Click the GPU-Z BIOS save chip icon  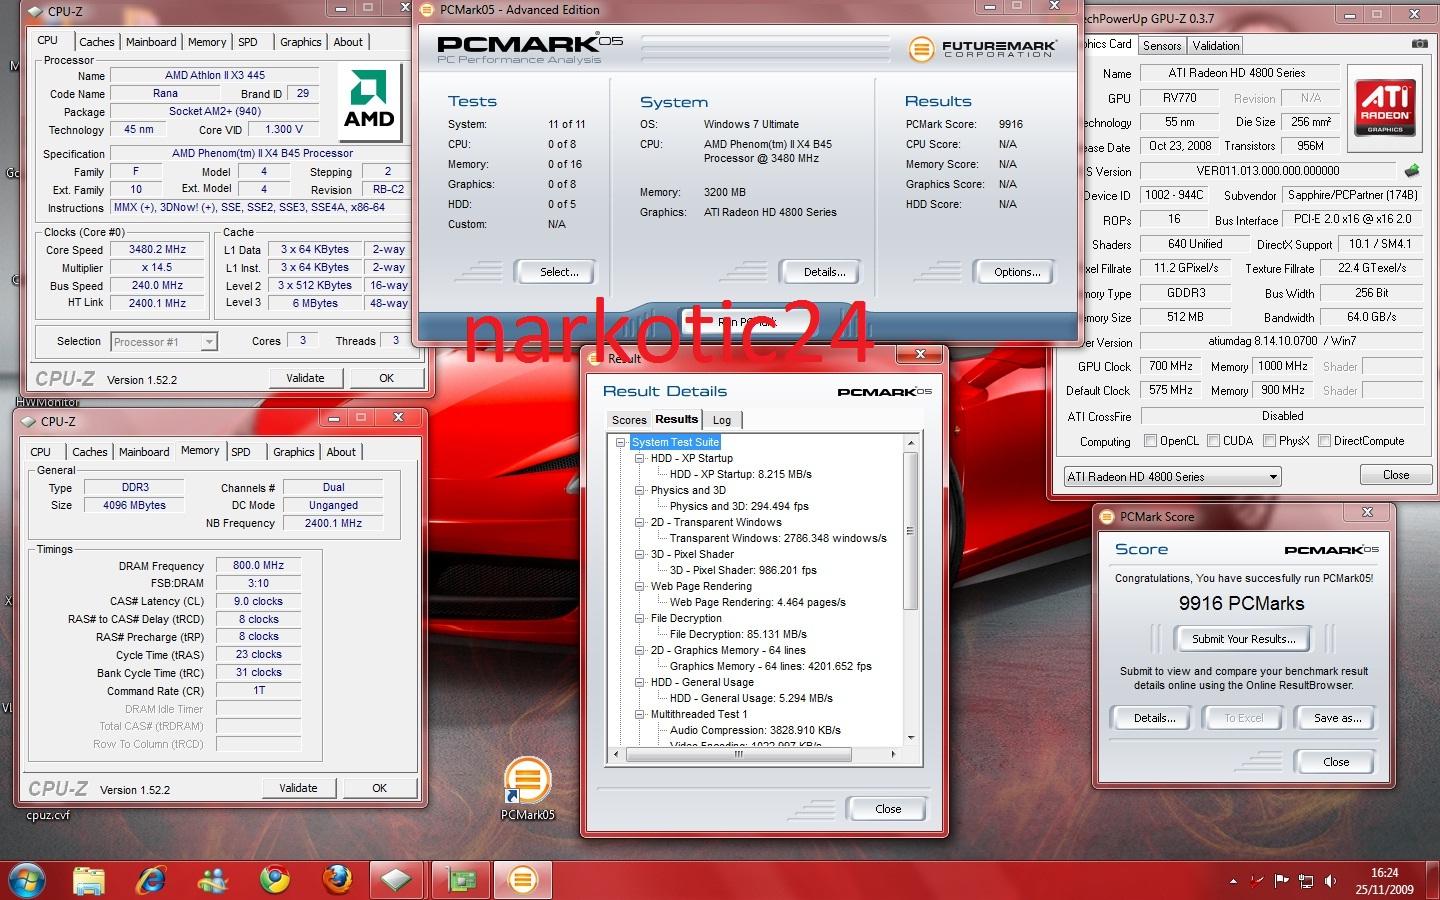1412,171
